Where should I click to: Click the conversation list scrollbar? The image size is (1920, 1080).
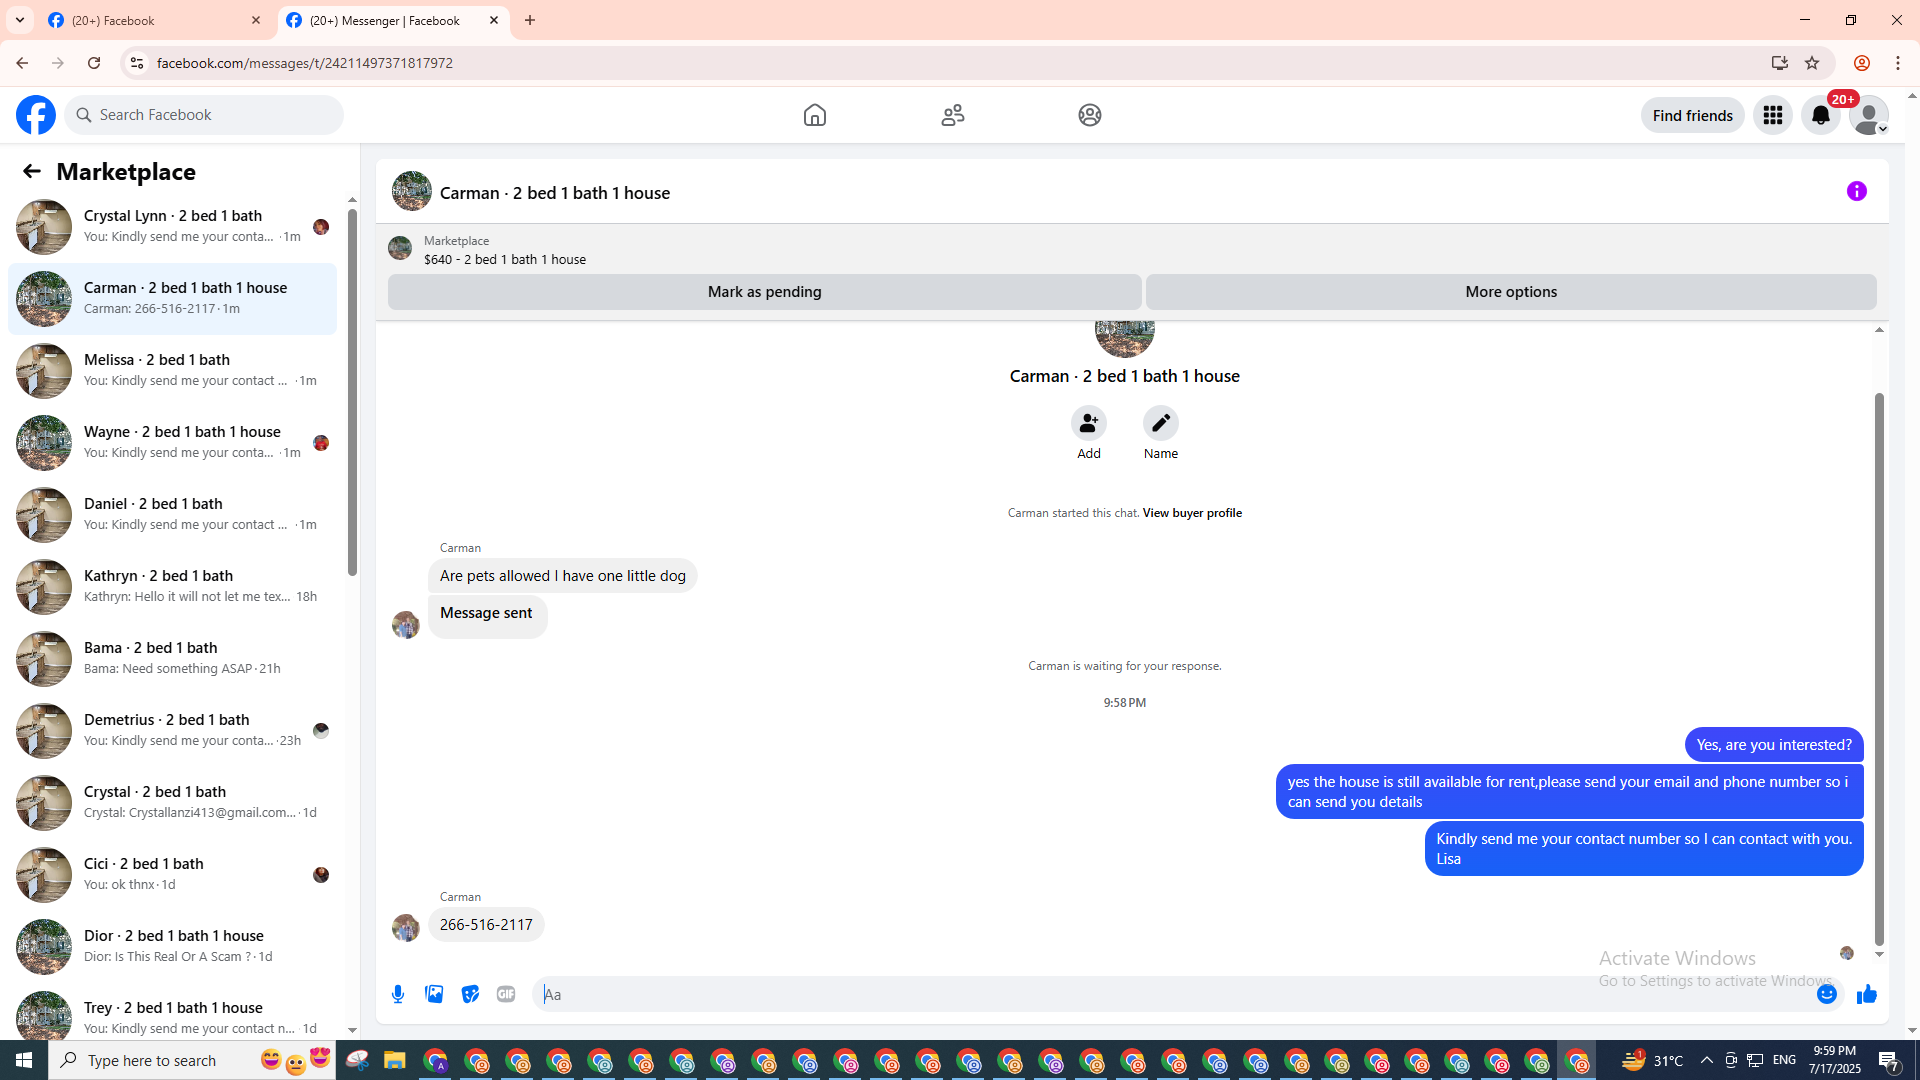click(x=352, y=391)
